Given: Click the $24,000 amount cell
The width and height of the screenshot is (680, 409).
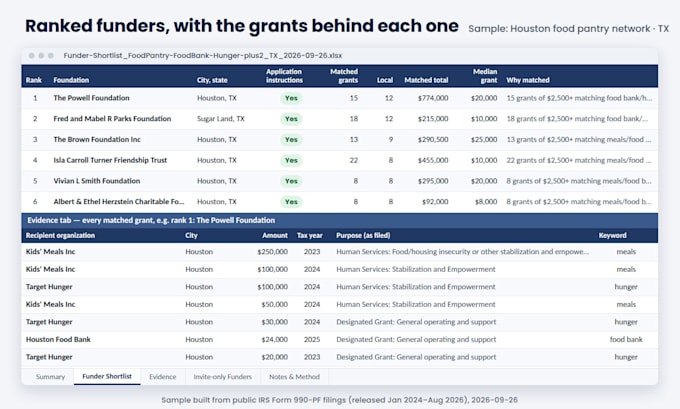Looking at the screenshot, I should pos(274,340).
